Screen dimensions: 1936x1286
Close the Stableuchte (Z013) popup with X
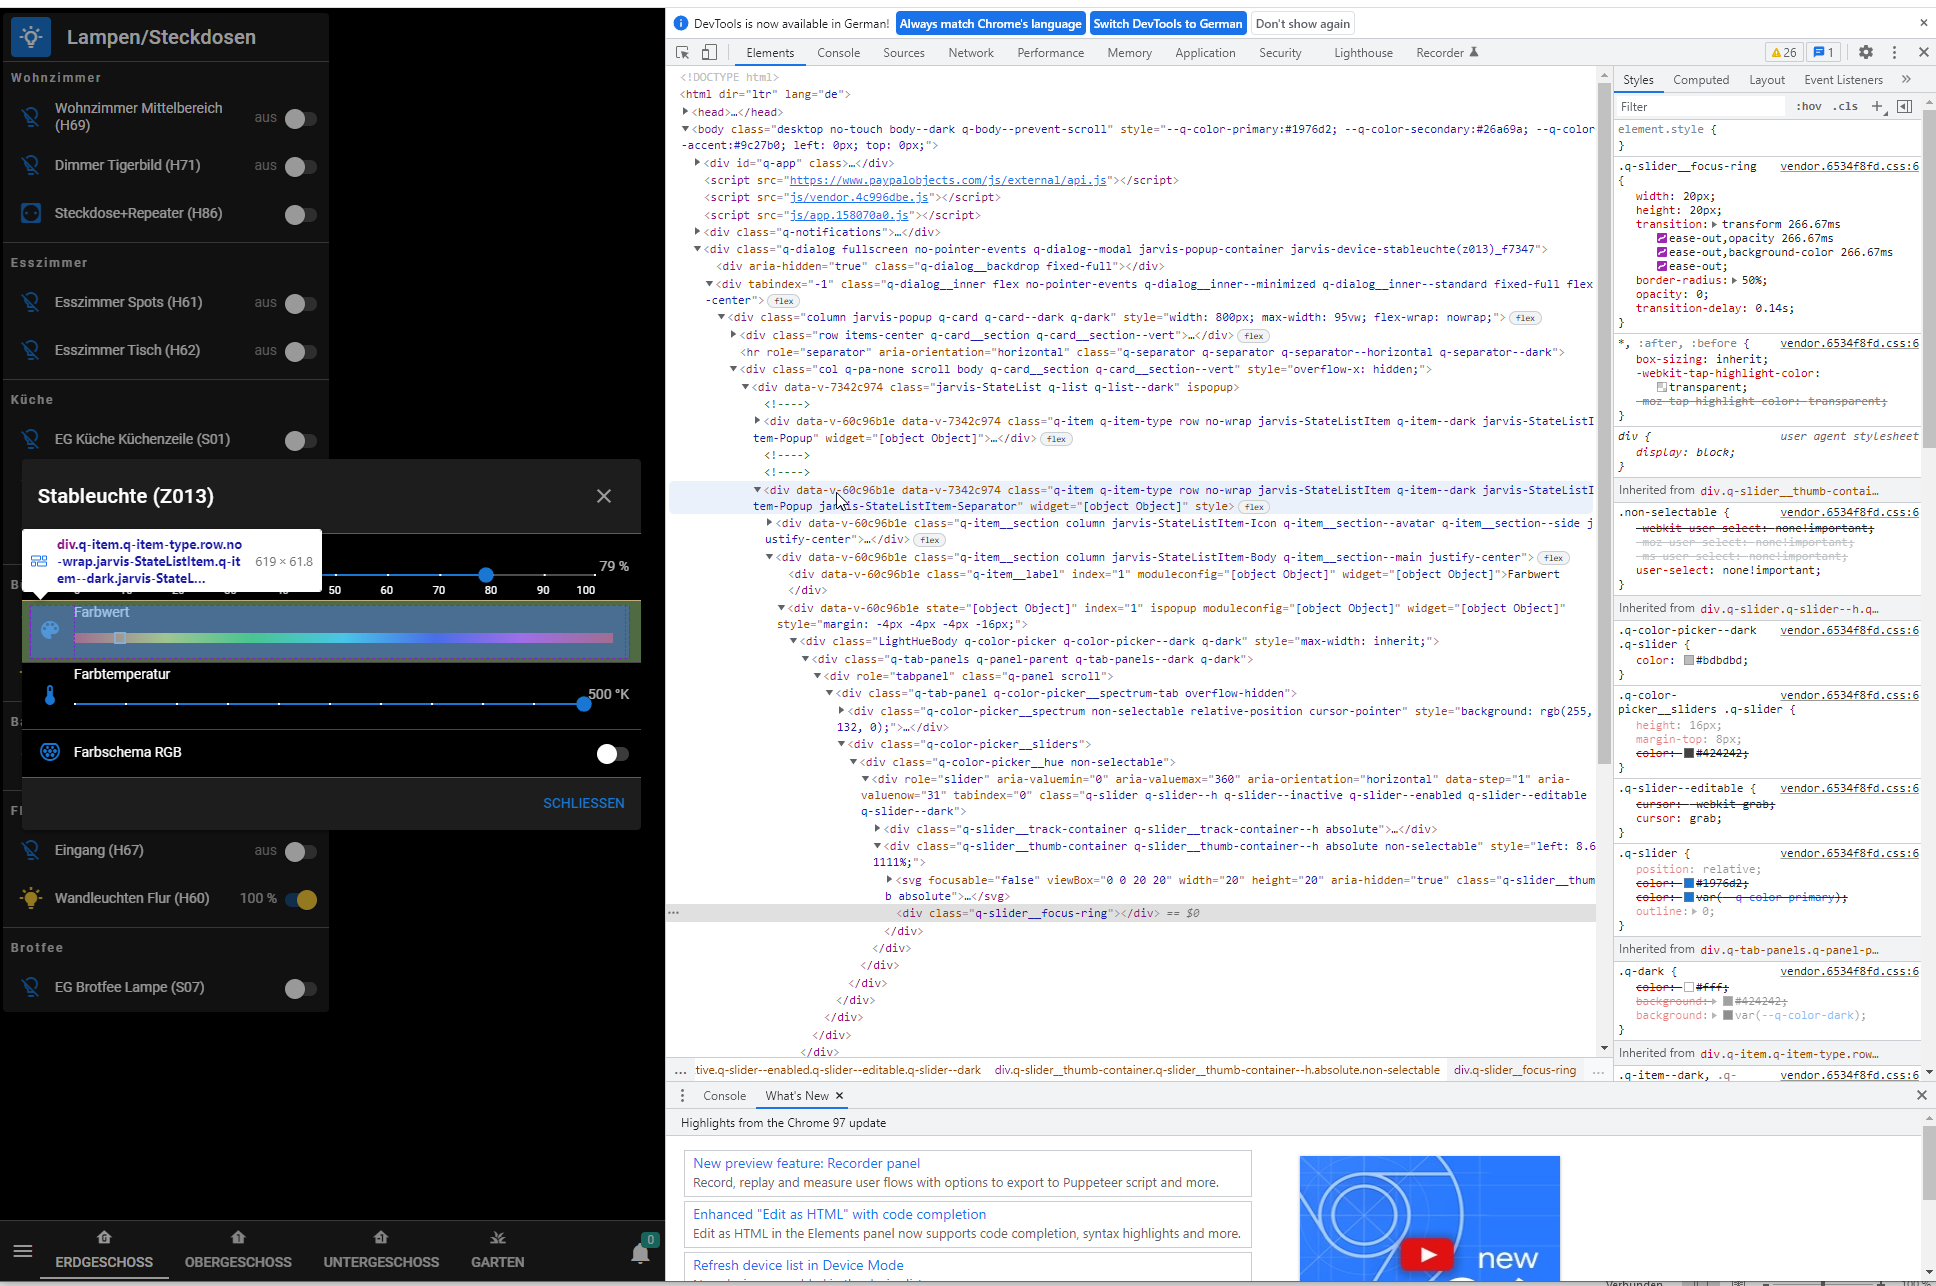click(x=604, y=496)
